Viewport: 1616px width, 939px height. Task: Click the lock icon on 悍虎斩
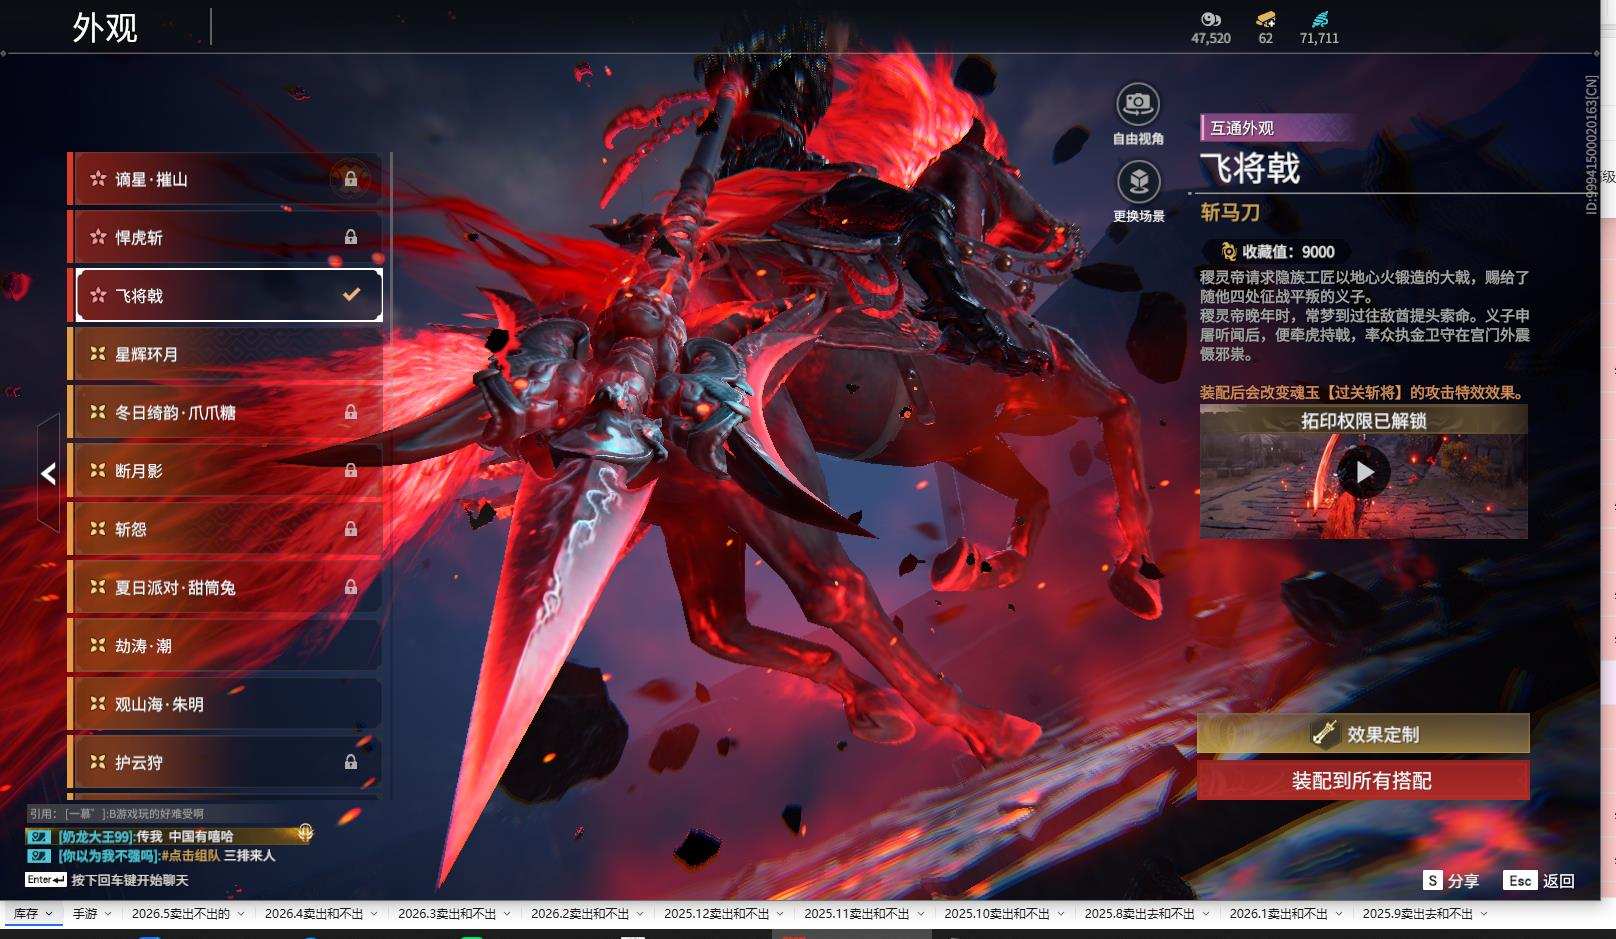coord(351,237)
